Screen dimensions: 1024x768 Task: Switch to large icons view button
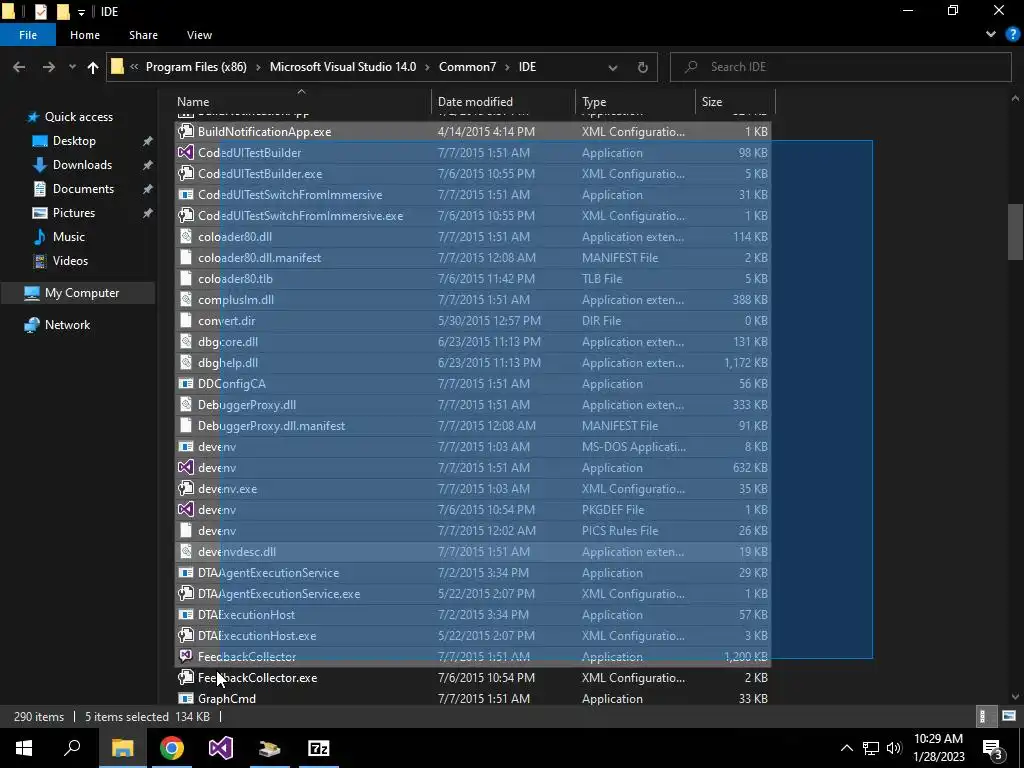click(1009, 716)
